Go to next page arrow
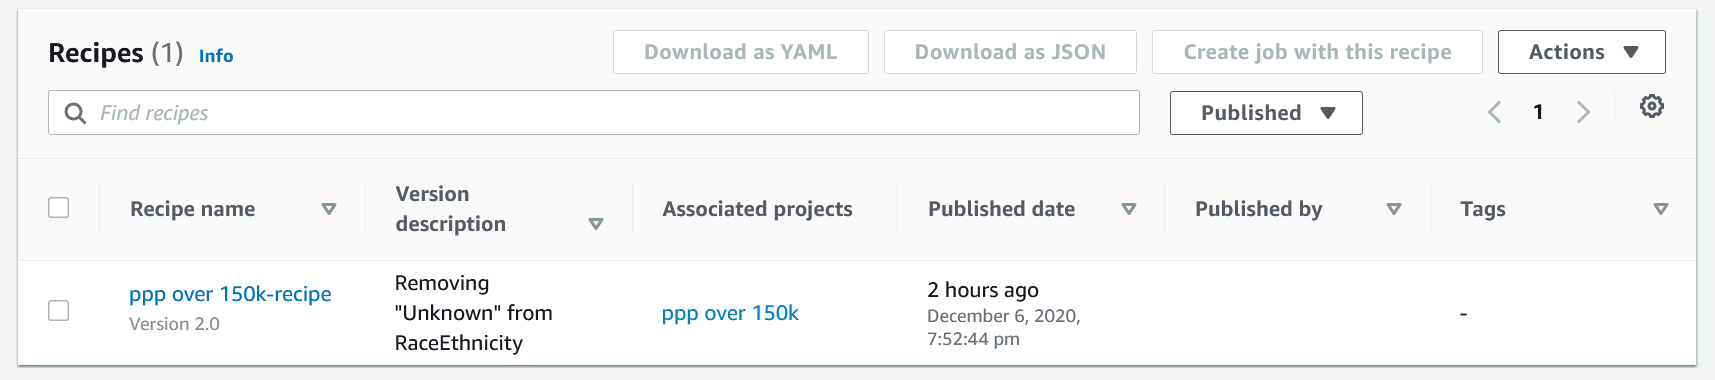The image size is (1715, 380). [1583, 112]
